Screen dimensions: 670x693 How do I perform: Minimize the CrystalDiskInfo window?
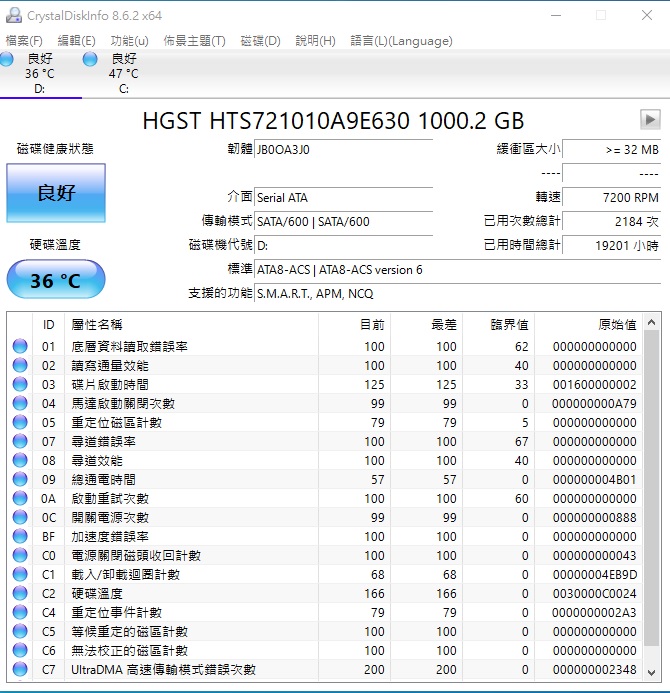(x=556, y=15)
